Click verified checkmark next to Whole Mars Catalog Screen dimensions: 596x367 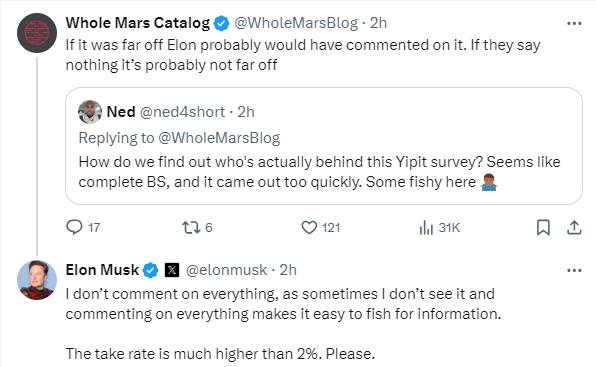pyautogui.click(x=221, y=23)
